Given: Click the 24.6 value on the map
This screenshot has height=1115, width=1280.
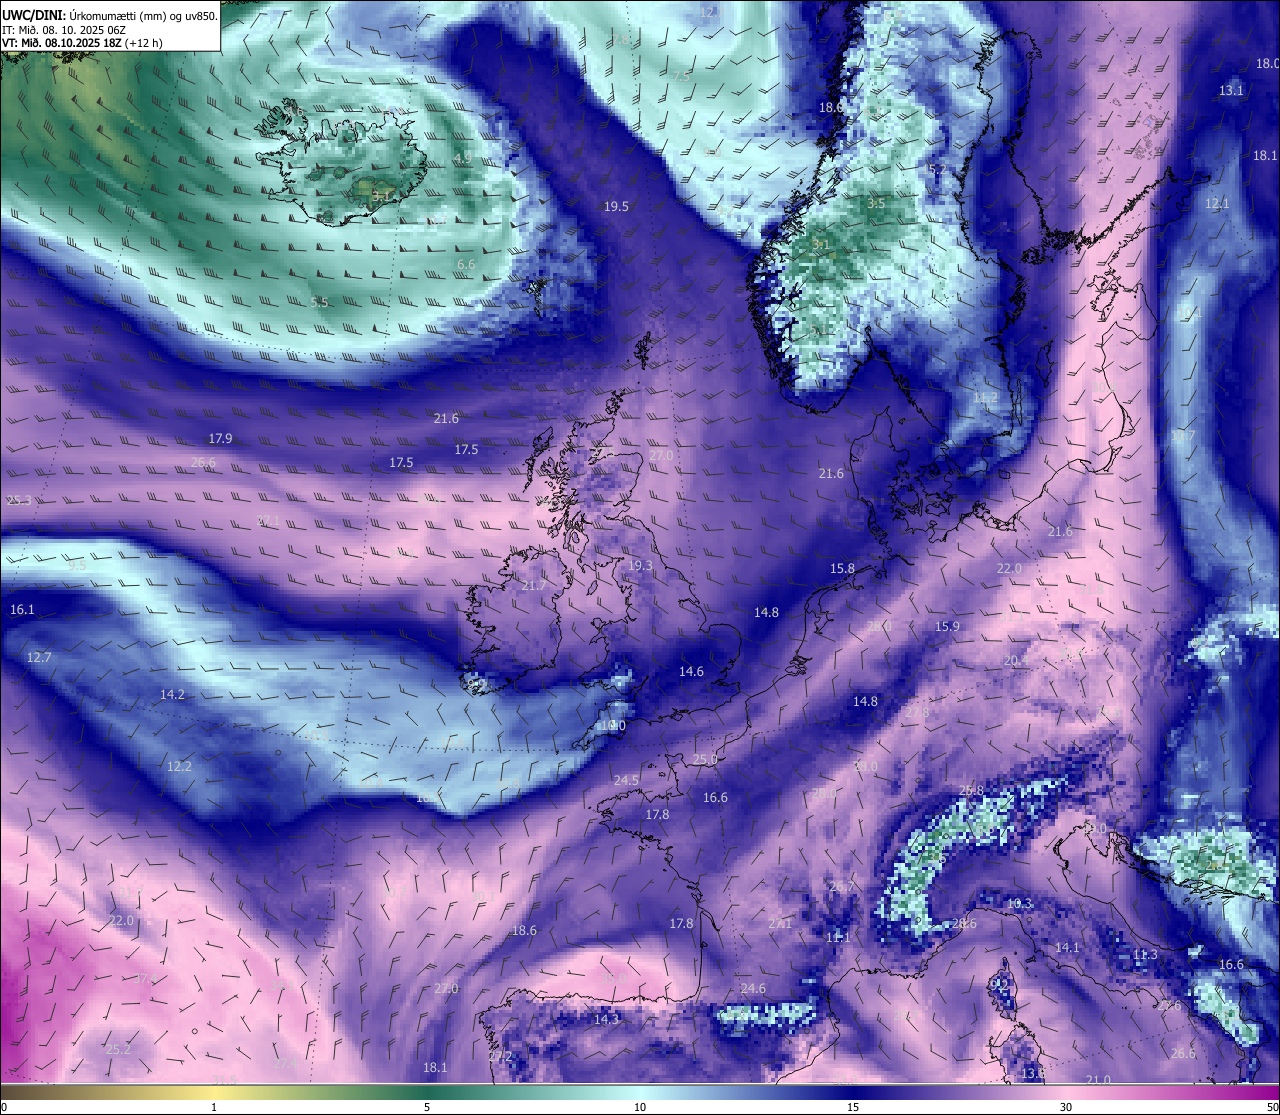Looking at the screenshot, I should tap(753, 989).
